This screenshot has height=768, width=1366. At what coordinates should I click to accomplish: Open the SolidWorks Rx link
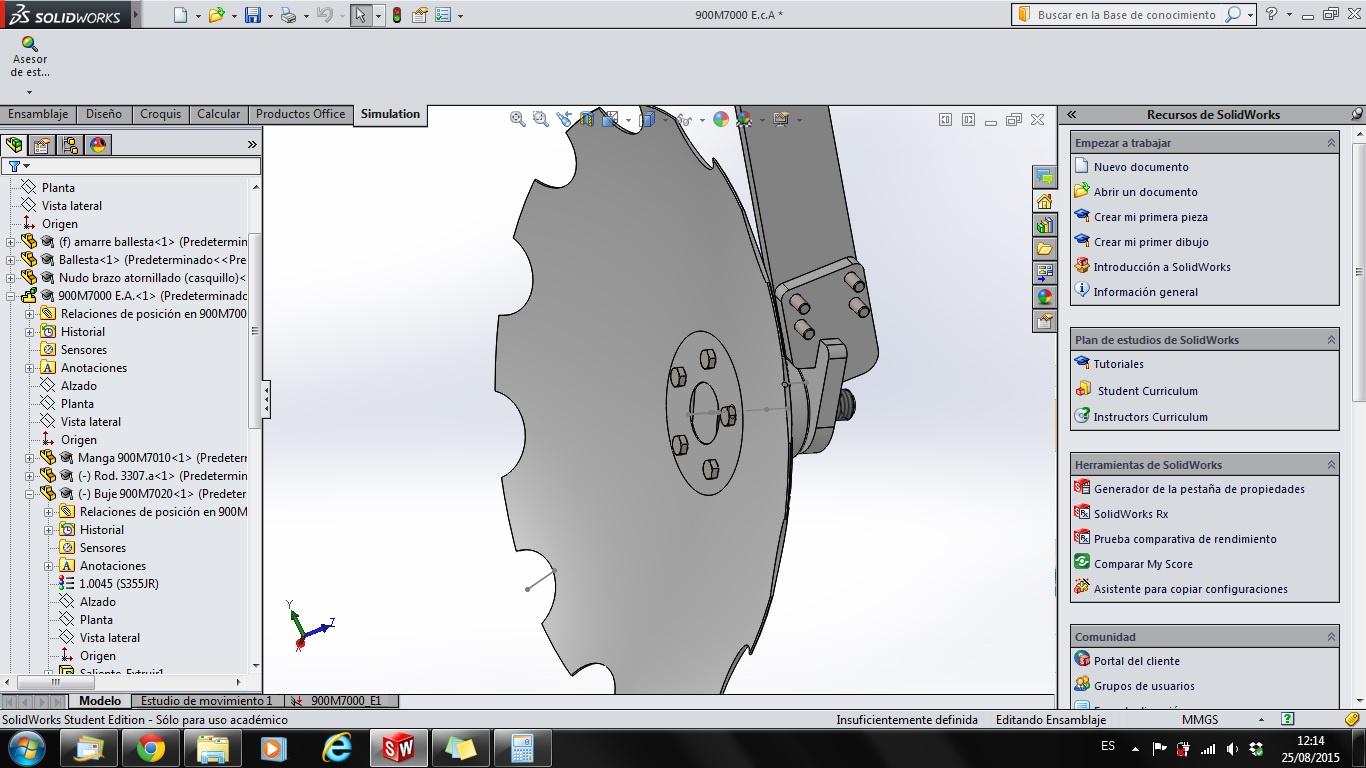1131,514
